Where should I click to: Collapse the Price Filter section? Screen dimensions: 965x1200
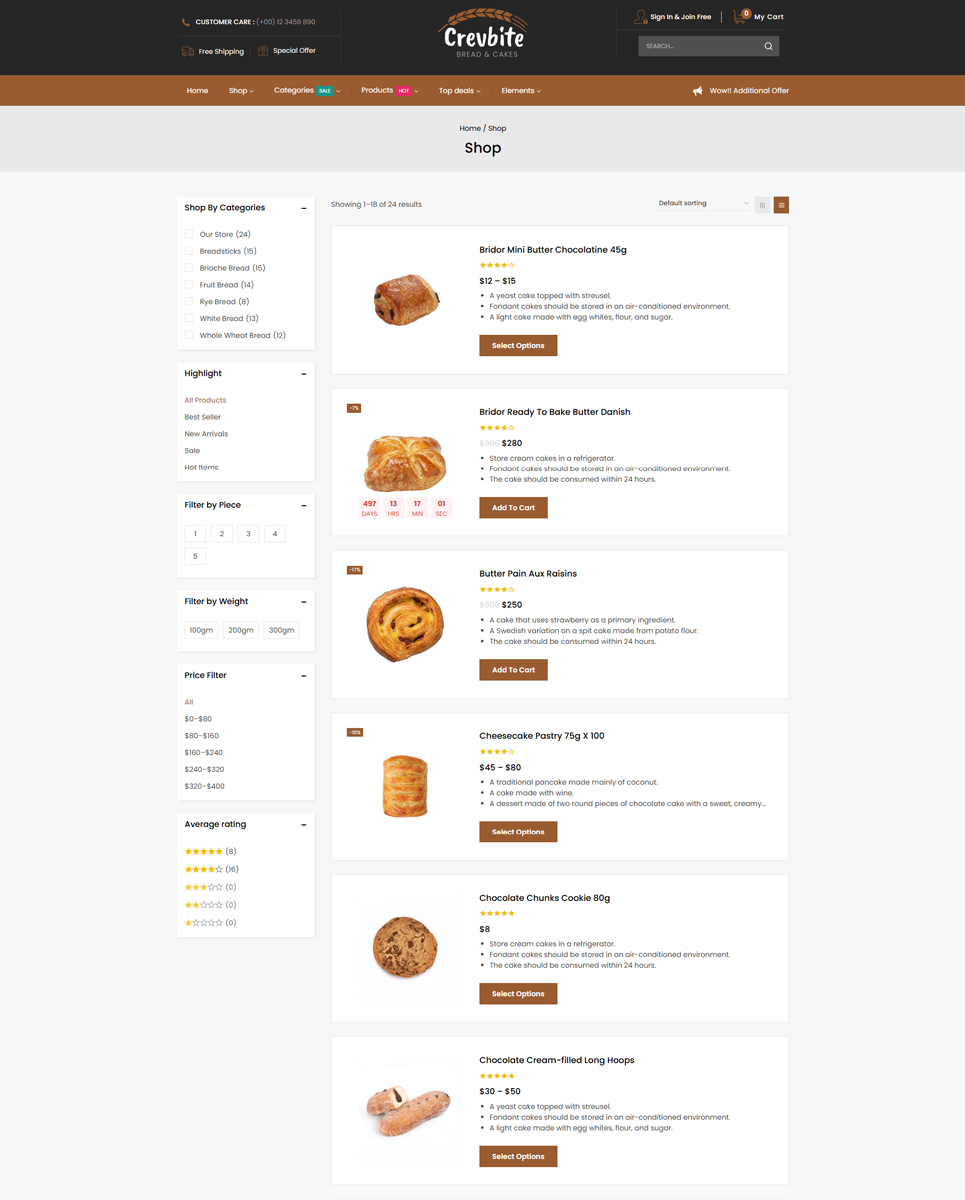tap(304, 676)
